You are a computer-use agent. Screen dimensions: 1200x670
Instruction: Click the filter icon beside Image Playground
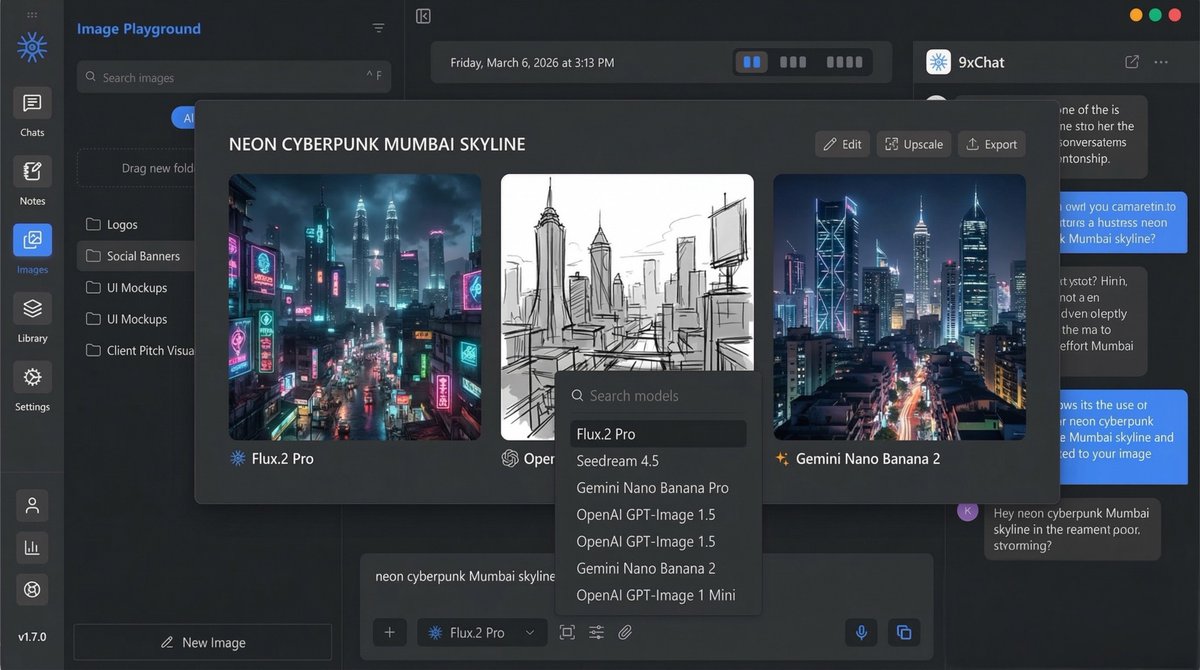378,29
